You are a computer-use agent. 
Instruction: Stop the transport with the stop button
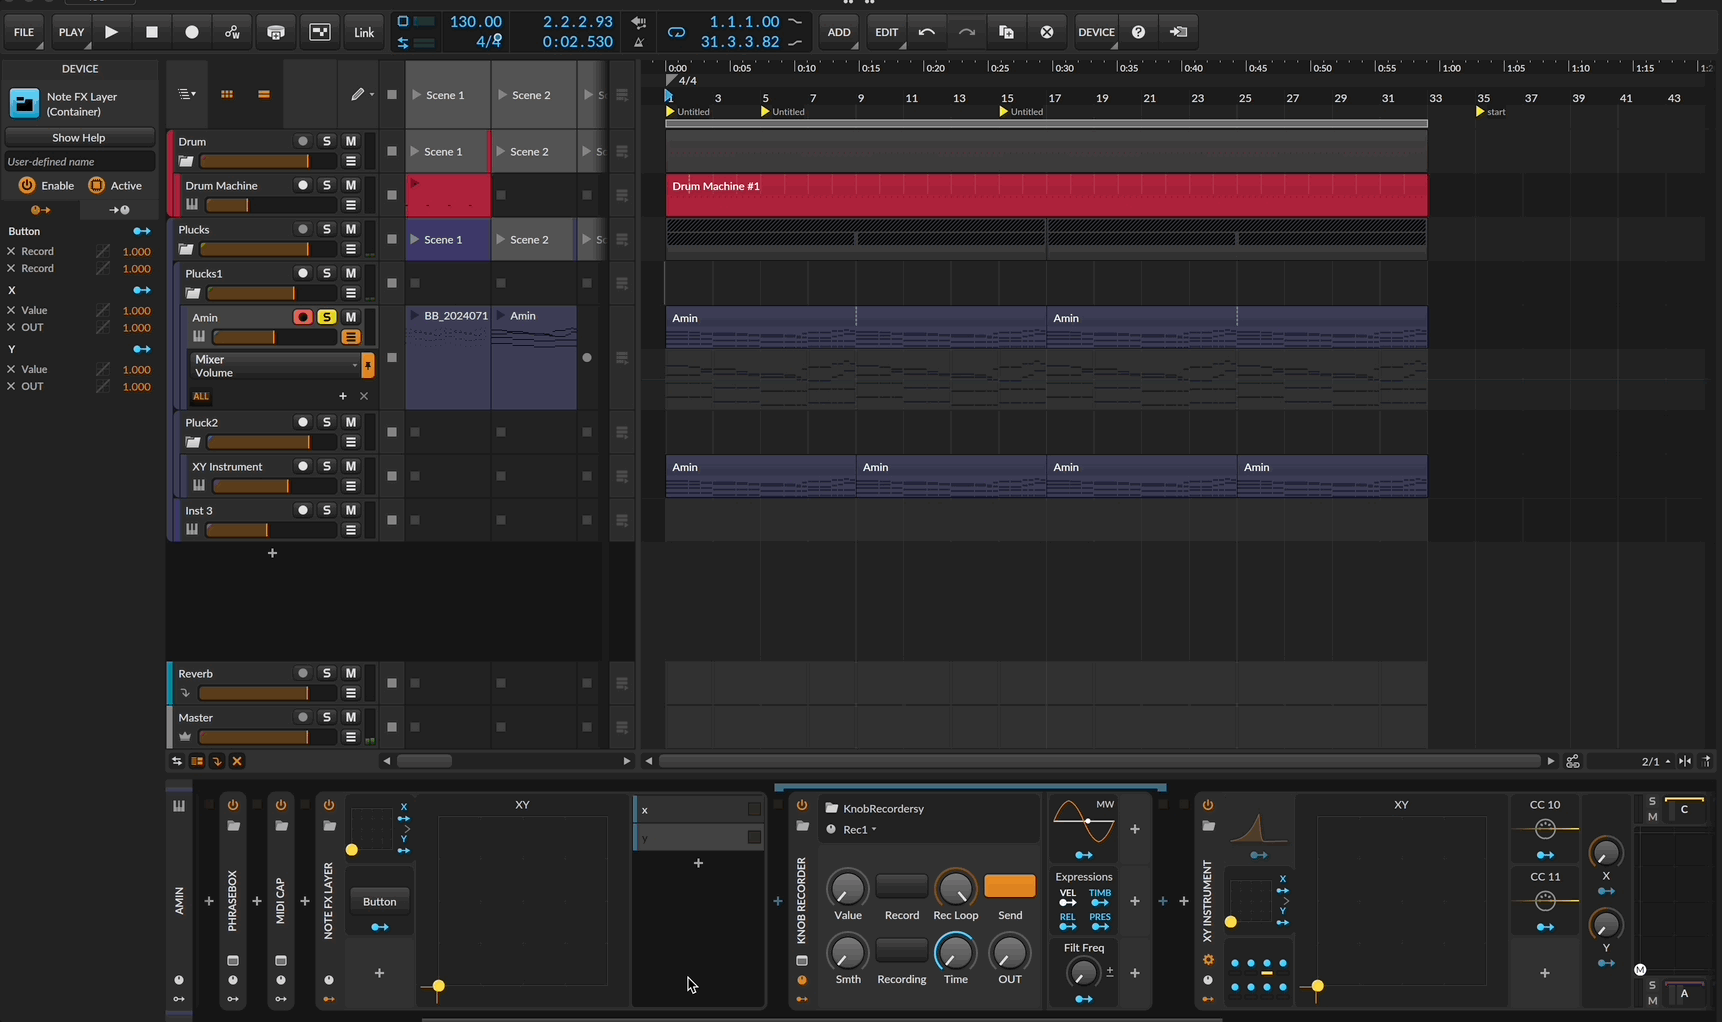click(152, 32)
